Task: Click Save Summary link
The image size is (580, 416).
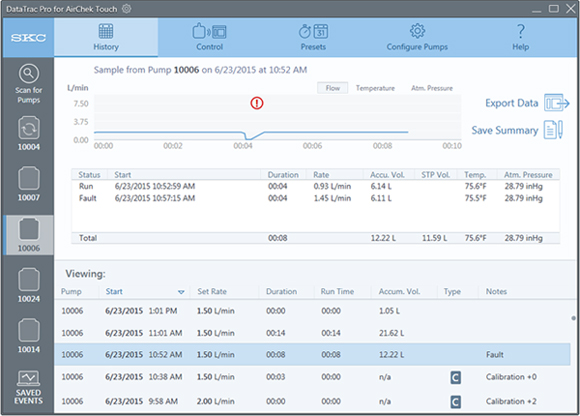Action: pos(505,130)
